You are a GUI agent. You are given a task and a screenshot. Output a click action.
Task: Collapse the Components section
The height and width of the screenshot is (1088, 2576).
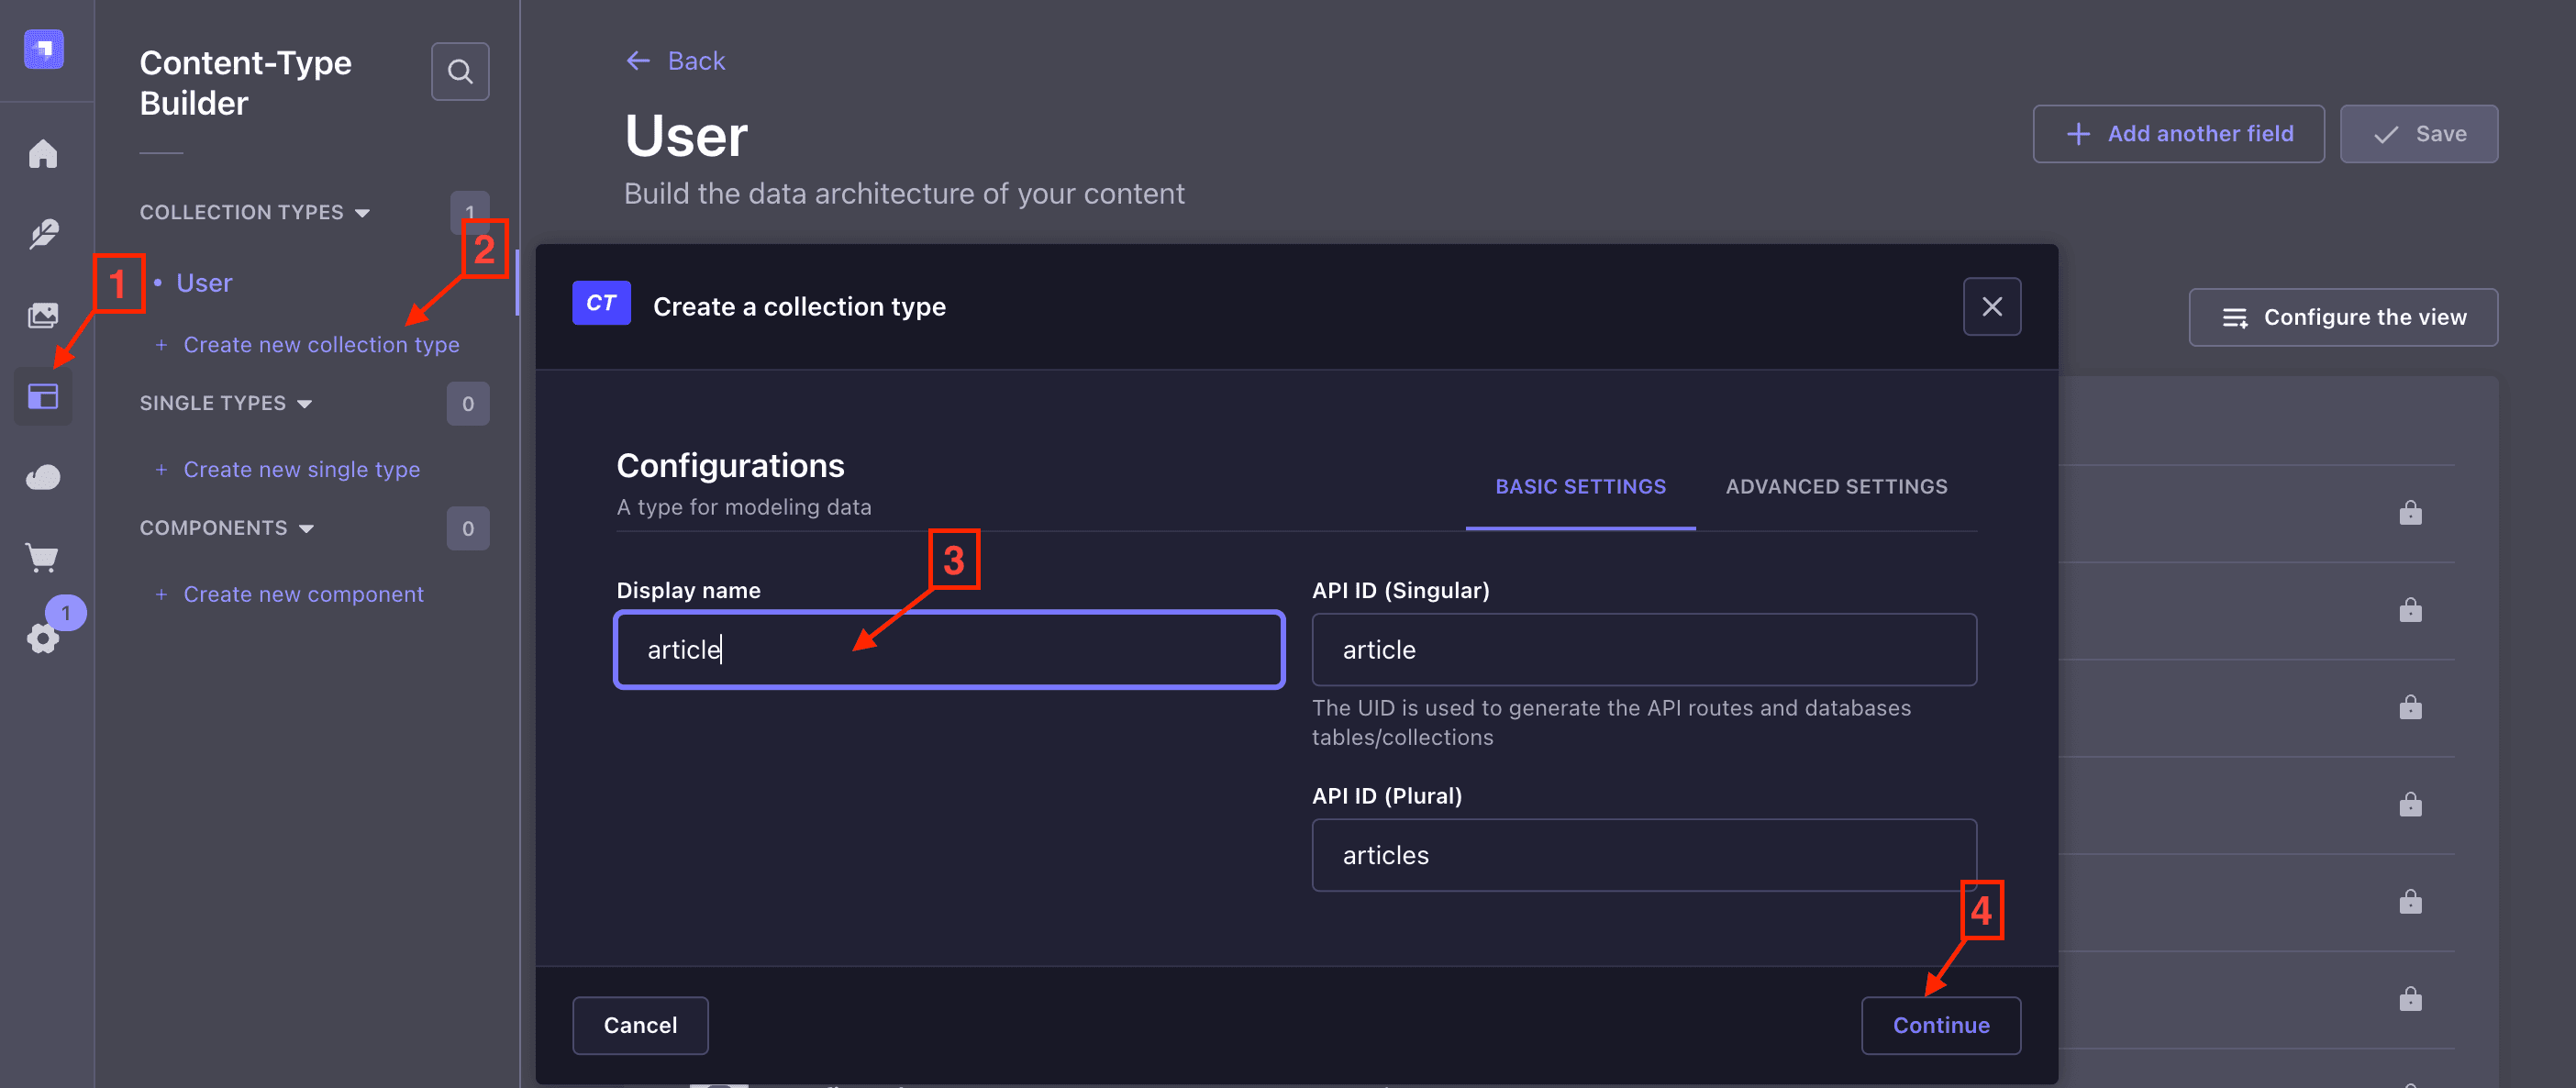click(x=227, y=528)
